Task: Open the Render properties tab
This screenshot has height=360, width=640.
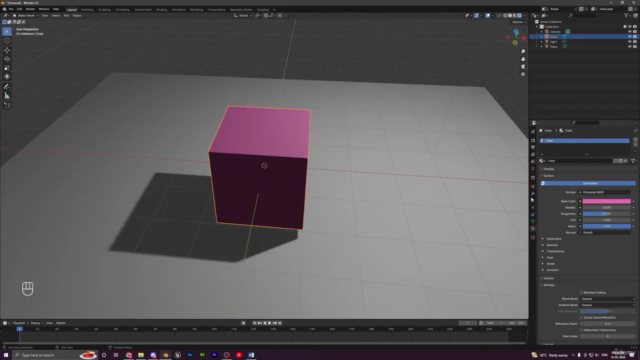Action: tap(533, 140)
